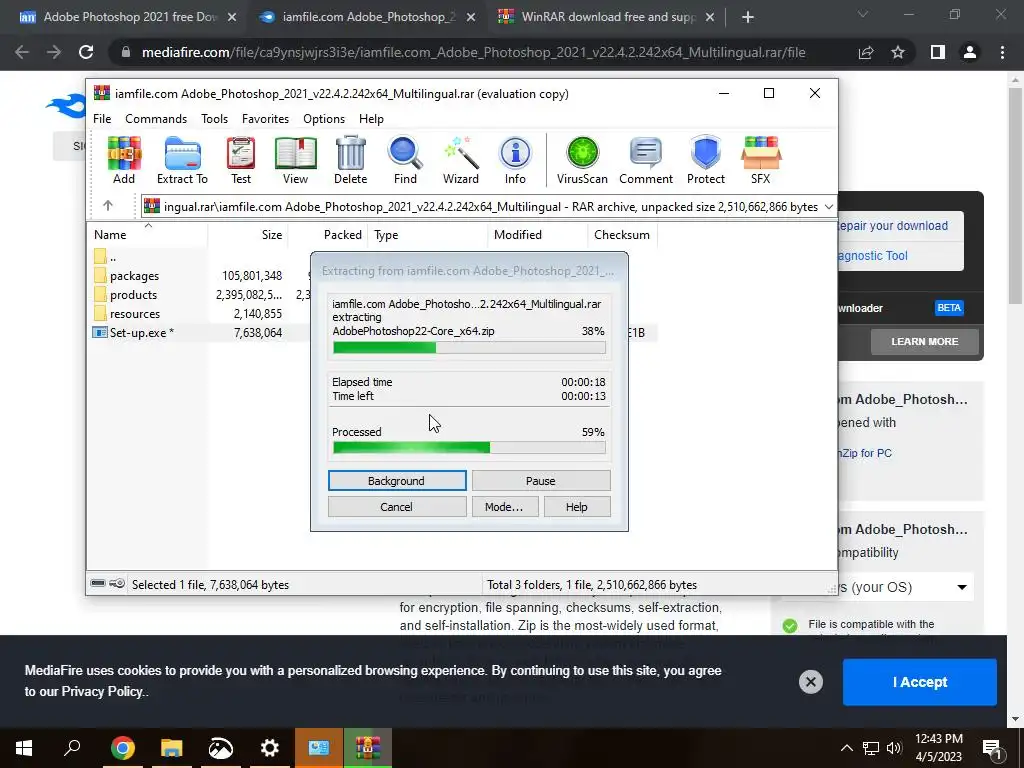The height and width of the screenshot is (768, 1024).
Task: Click the file extraction progress bar at 38%
Action: pos(469,348)
